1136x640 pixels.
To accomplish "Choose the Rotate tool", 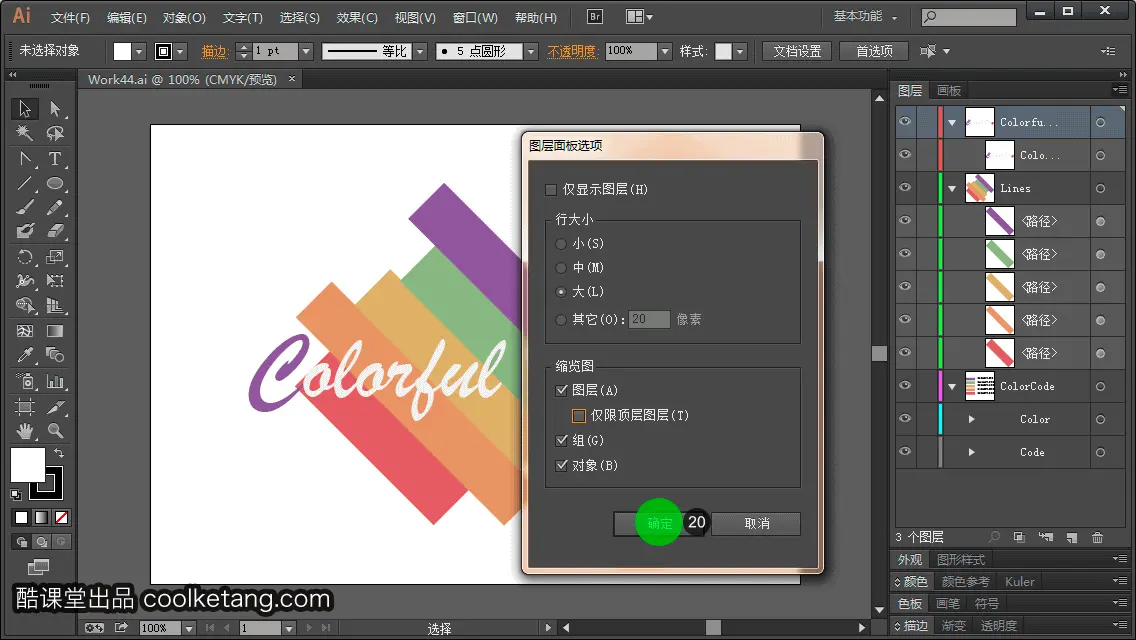I will (25, 257).
